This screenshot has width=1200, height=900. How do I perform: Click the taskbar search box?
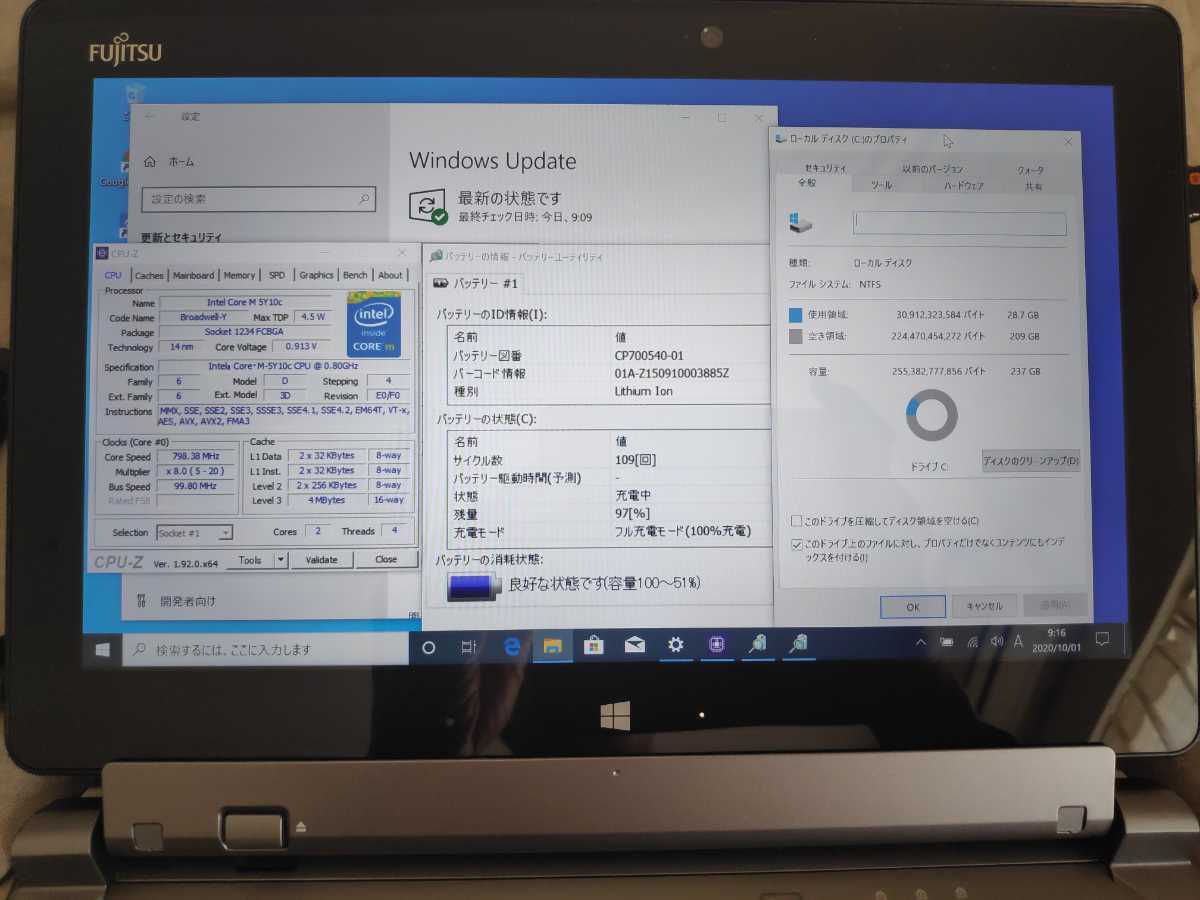coord(266,650)
